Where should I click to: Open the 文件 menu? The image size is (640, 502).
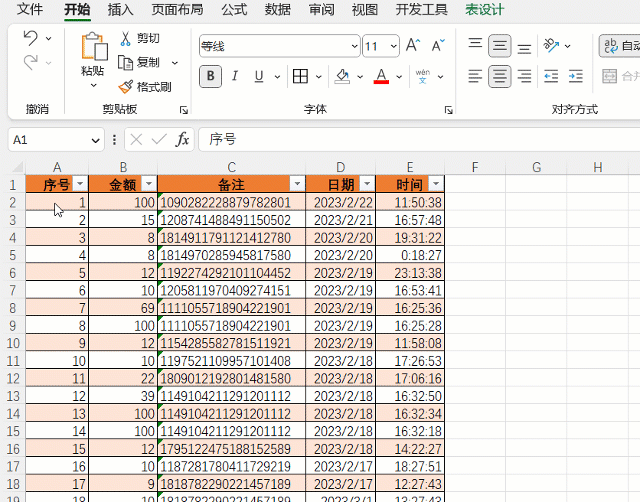coord(29,9)
